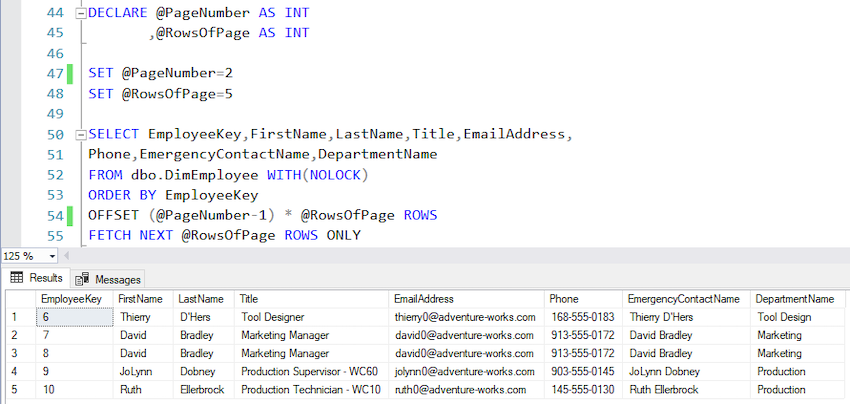The height and width of the screenshot is (404, 850).
Task: Select the LastName cell D'Hers
Action: [x=204, y=317]
